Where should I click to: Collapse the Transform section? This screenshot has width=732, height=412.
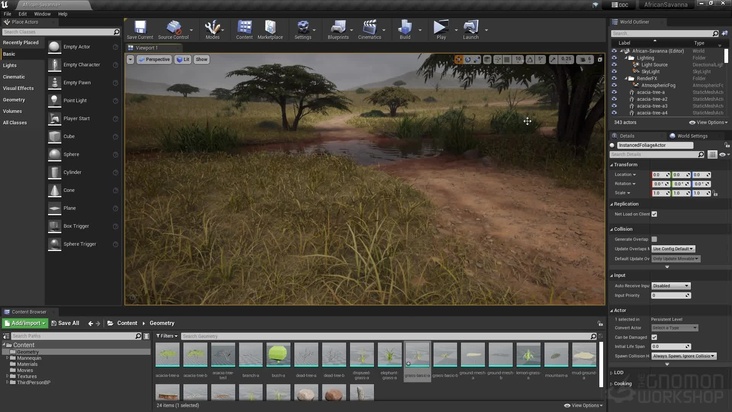[612, 165]
